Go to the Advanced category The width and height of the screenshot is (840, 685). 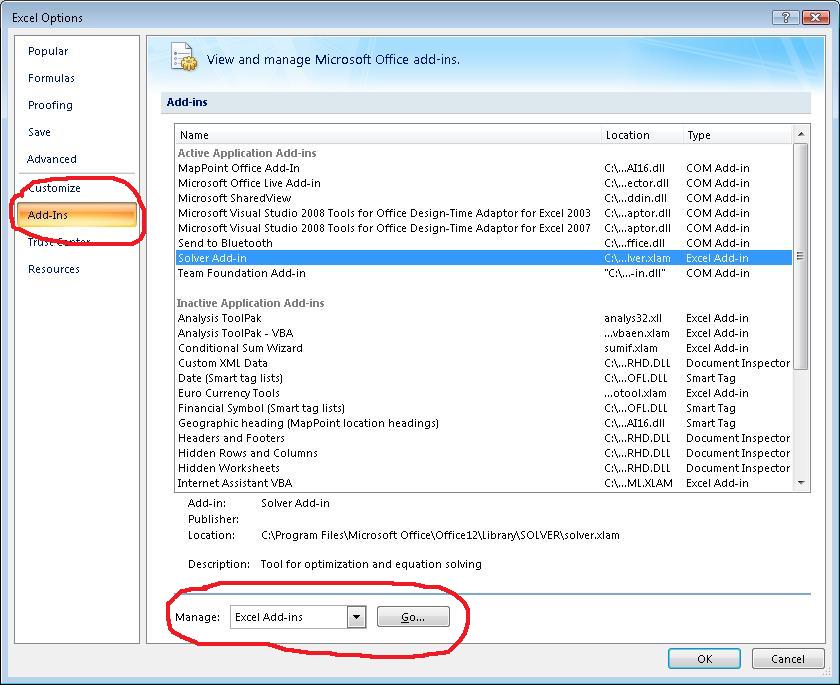(x=52, y=159)
